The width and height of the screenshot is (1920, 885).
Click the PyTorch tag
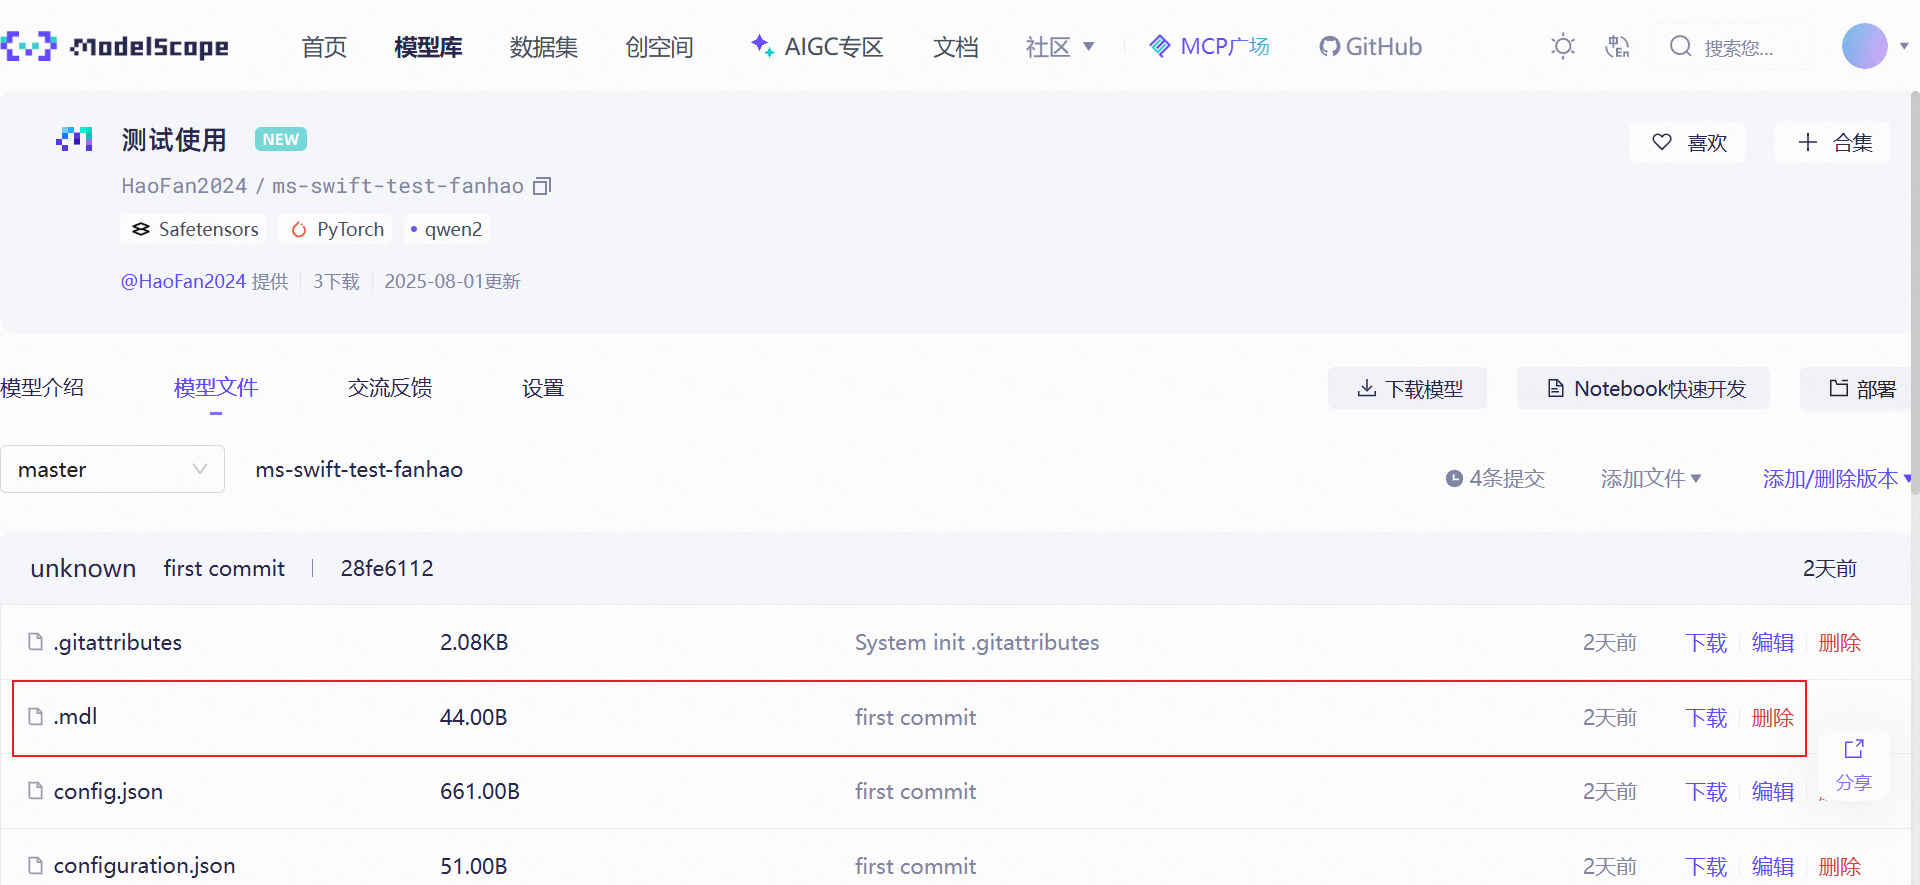[x=338, y=229]
